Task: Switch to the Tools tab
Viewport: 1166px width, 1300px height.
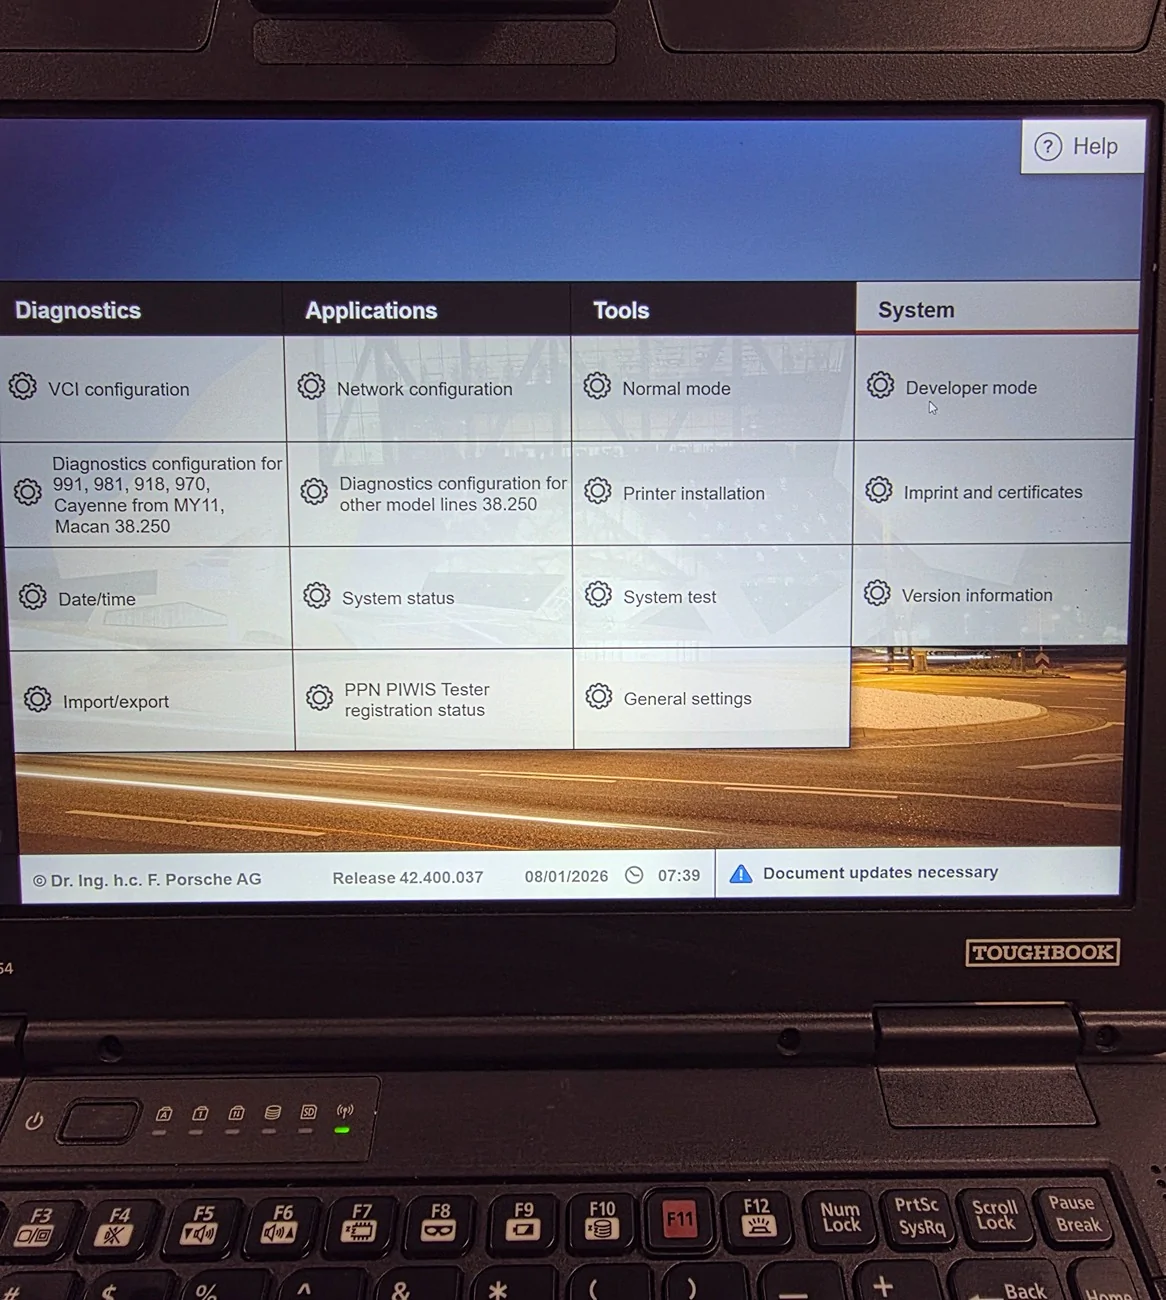Action: click(713, 310)
